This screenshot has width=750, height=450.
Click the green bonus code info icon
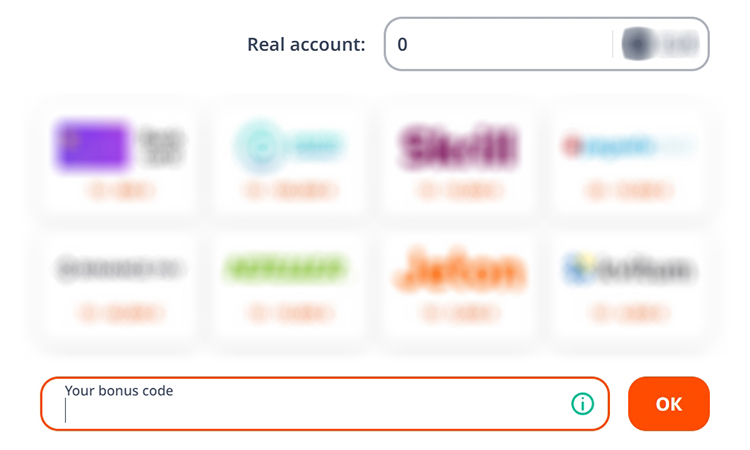tap(582, 403)
